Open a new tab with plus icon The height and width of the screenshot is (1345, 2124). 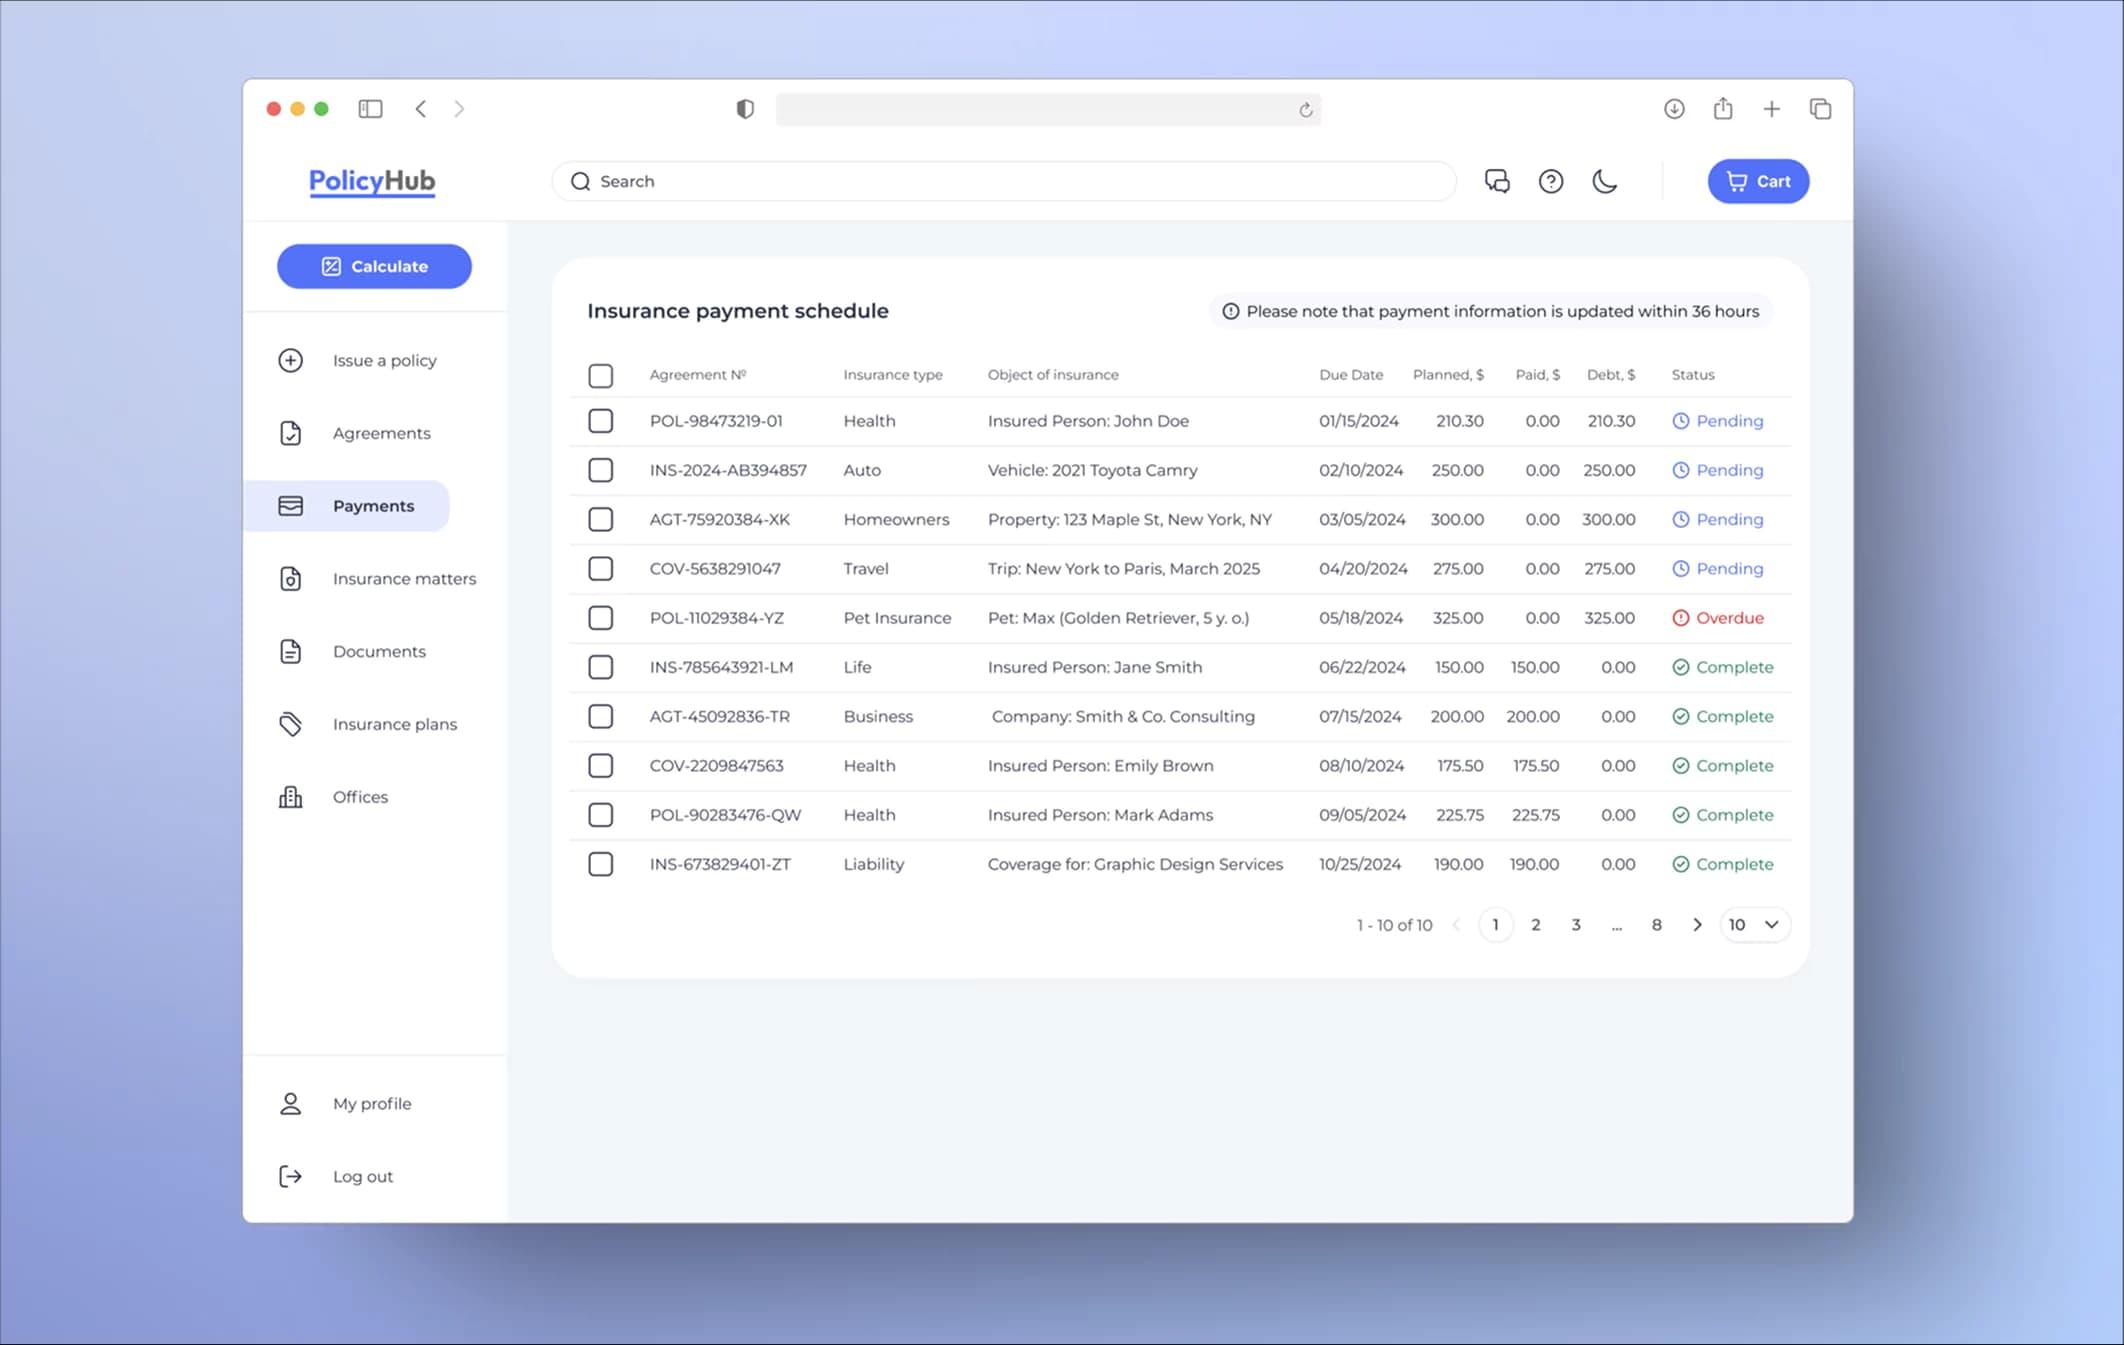(1771, 109)
